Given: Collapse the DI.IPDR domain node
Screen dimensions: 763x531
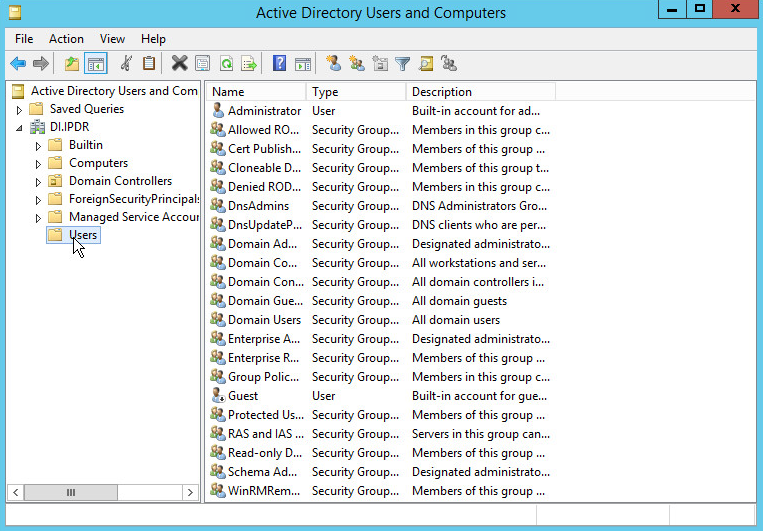Looking at the screenshot, I should coord(19,128).
